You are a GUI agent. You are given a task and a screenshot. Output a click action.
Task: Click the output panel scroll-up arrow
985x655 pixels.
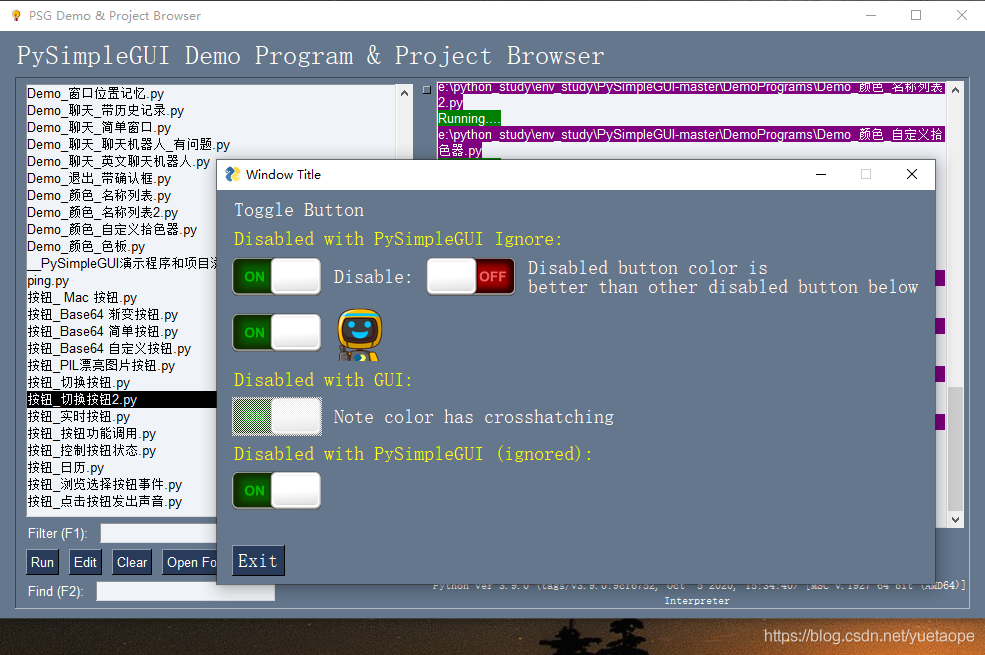pos(955,90)
